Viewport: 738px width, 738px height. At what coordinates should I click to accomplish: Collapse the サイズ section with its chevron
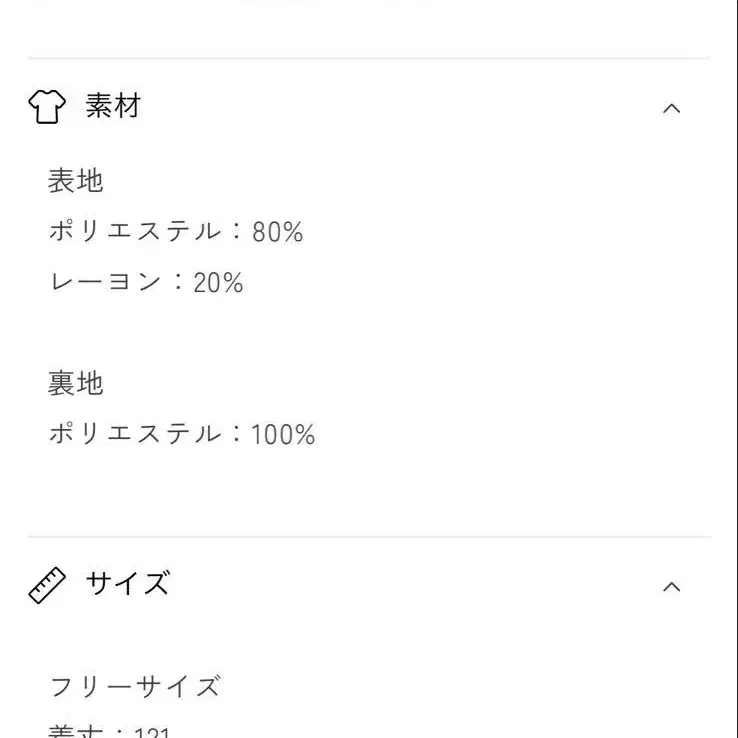[671, 586]
